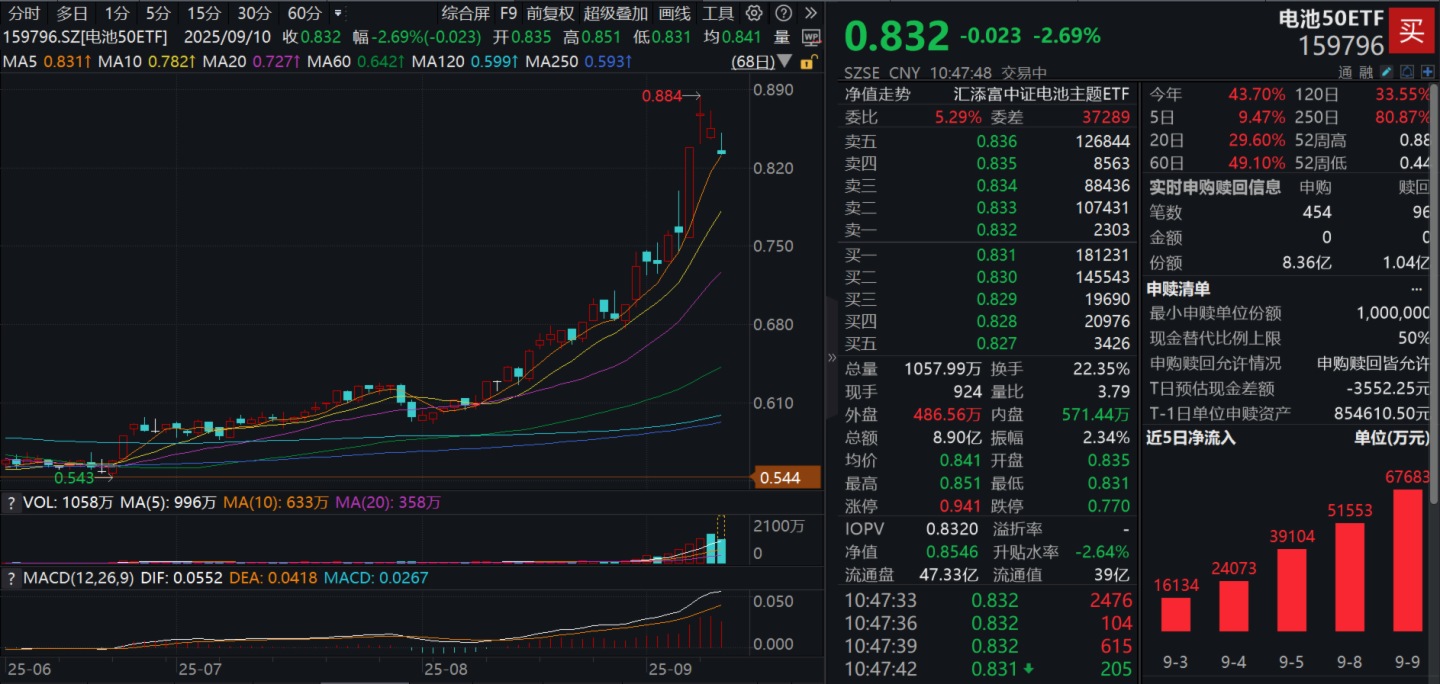The image size is (1440, 684).
Task: Open MACD indicator help question mark
Action: 11,578
